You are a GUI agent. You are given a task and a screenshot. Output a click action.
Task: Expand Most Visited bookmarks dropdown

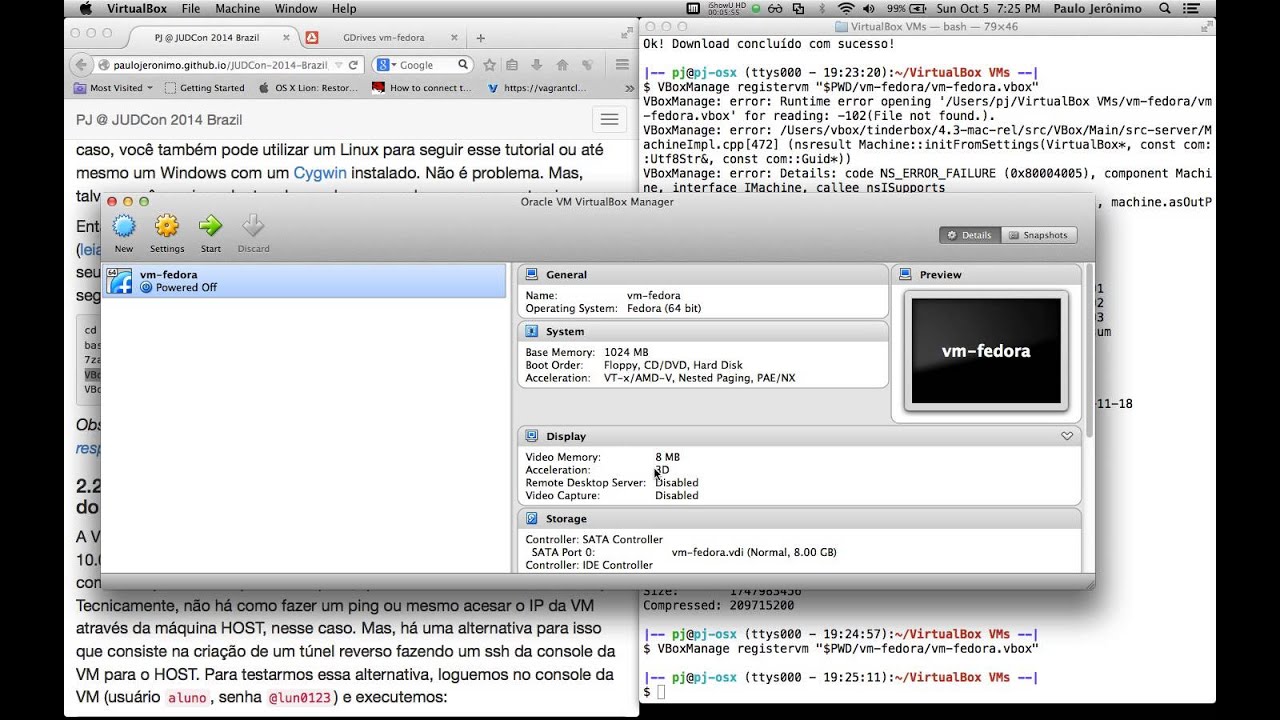(x=150, y=88)
